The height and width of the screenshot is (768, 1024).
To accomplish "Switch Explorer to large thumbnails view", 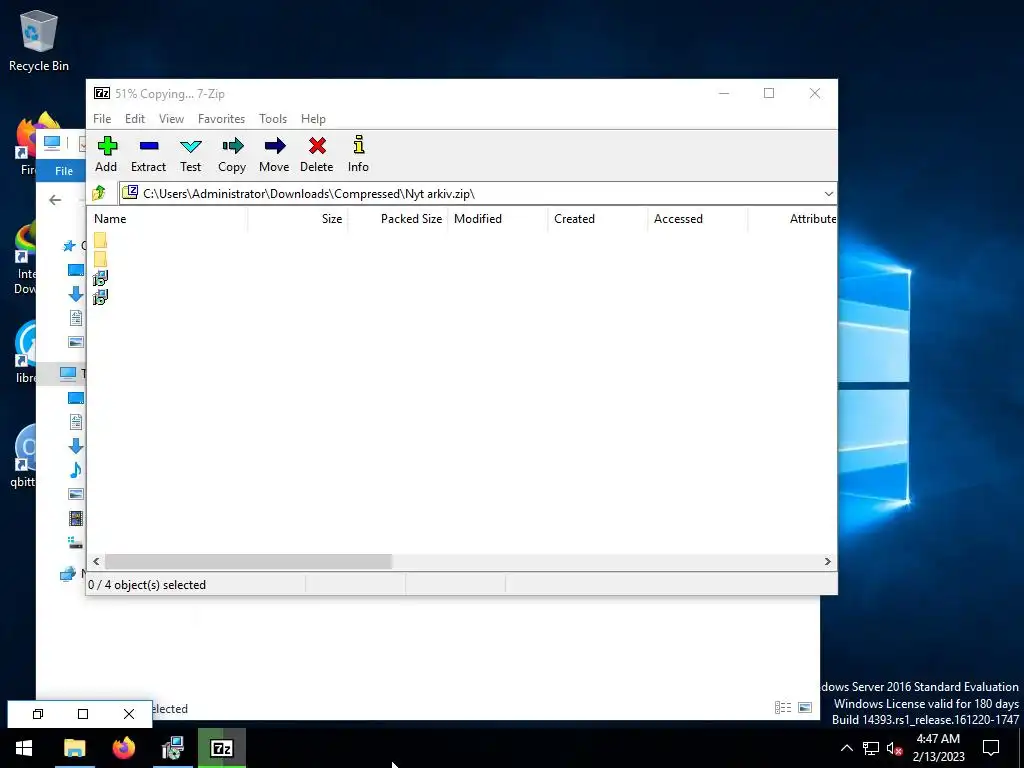I will 805,707.
